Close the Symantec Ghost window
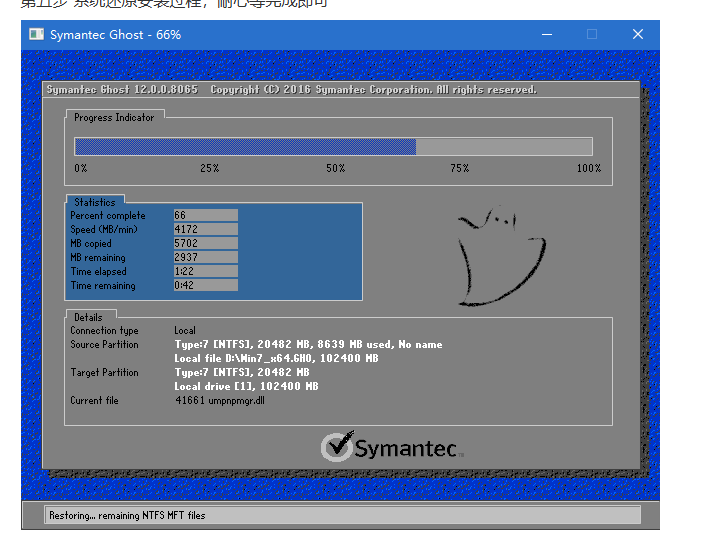This screenshot has height=546, width=724. 638,35
